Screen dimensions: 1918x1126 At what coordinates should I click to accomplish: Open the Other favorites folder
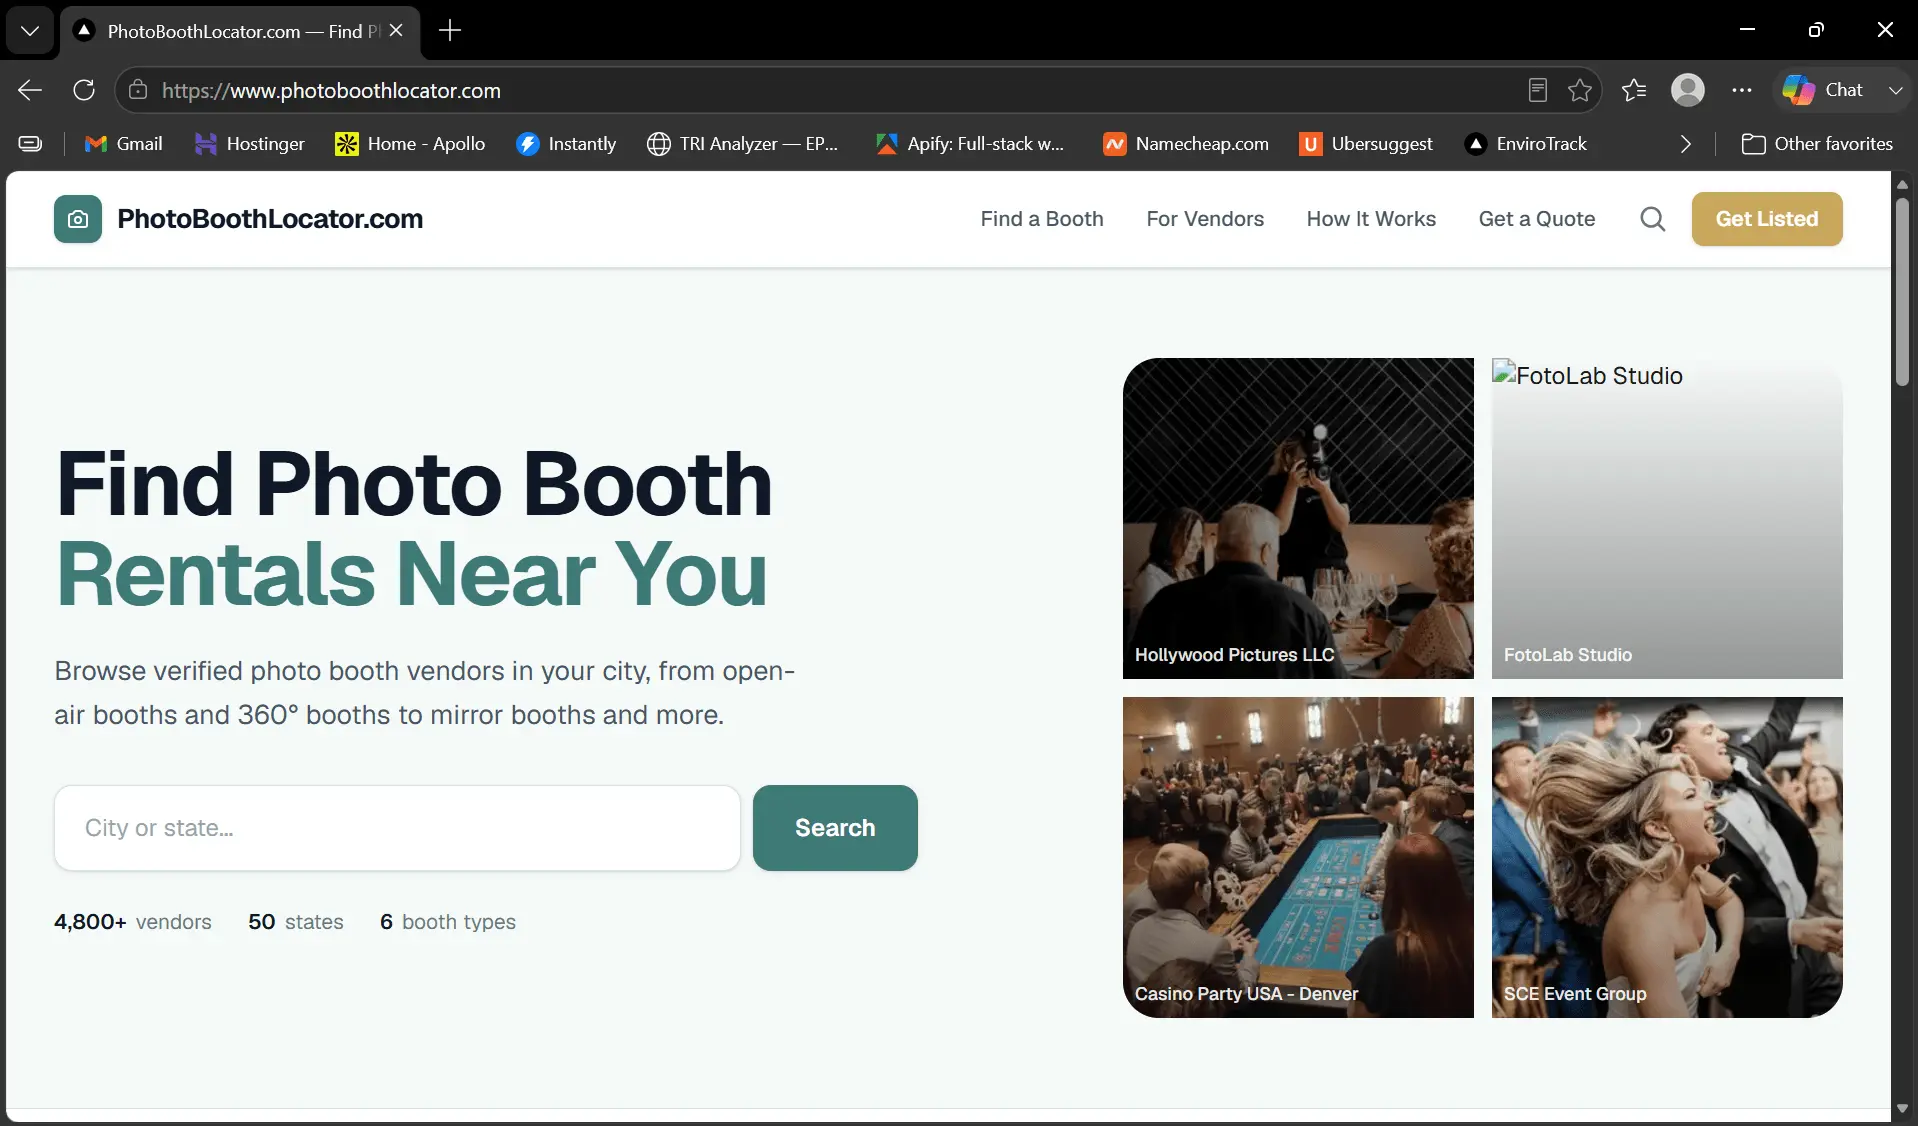click(x=1817, y=144)
